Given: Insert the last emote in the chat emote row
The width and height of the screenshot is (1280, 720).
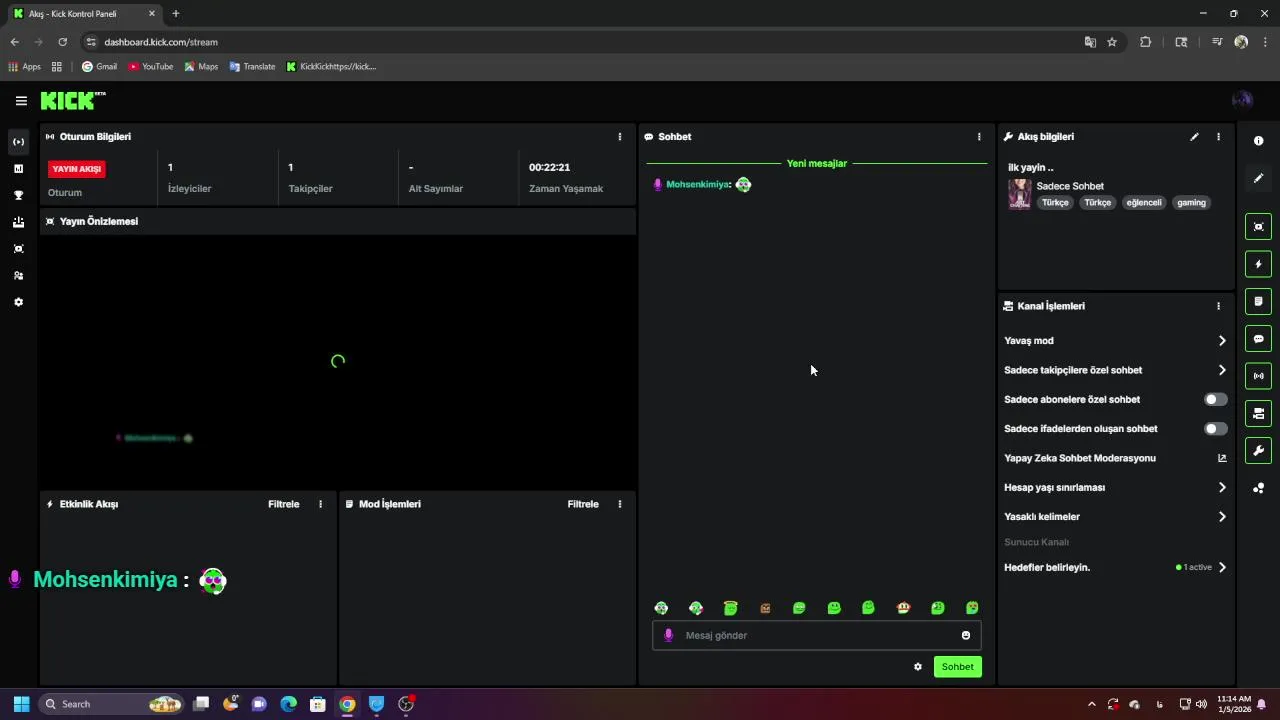Looking at the screenshot, I should click(972, 608).
